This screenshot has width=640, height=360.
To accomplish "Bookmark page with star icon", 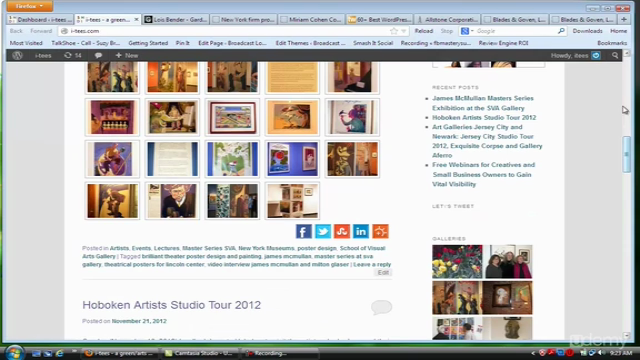I will 393,31.
